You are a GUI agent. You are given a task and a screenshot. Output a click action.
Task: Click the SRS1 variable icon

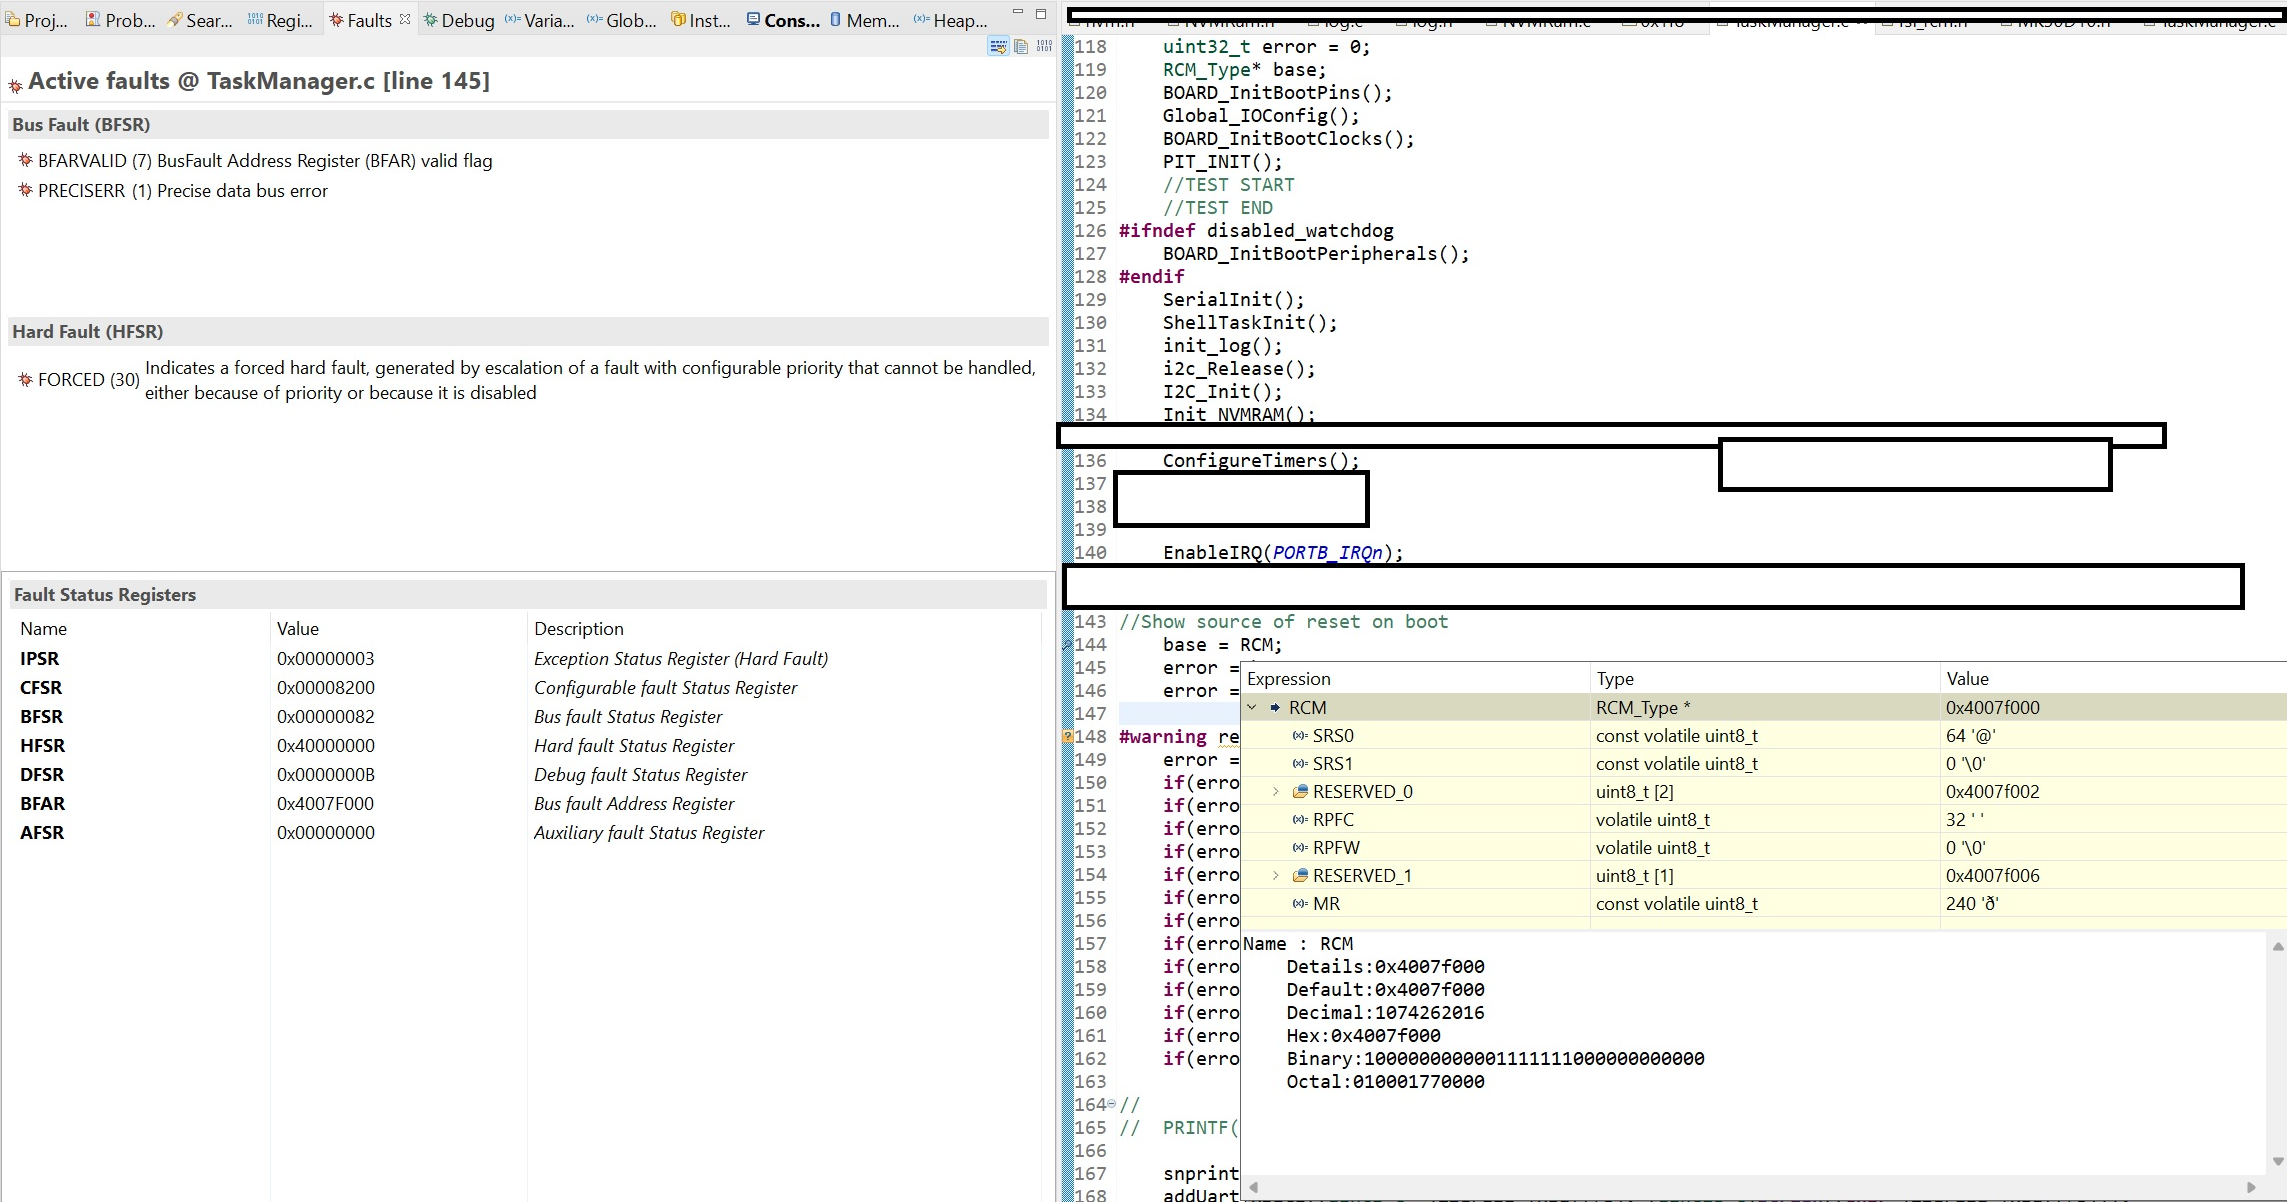coord(1300,764)
